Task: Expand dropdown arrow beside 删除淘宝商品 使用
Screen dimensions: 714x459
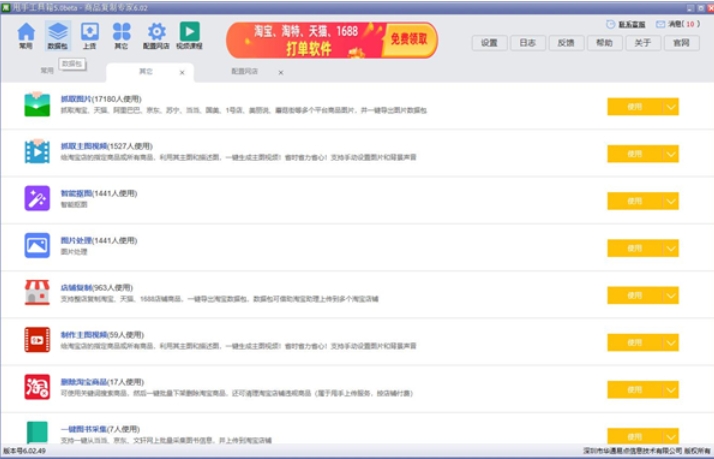Action: click(671, 390)
